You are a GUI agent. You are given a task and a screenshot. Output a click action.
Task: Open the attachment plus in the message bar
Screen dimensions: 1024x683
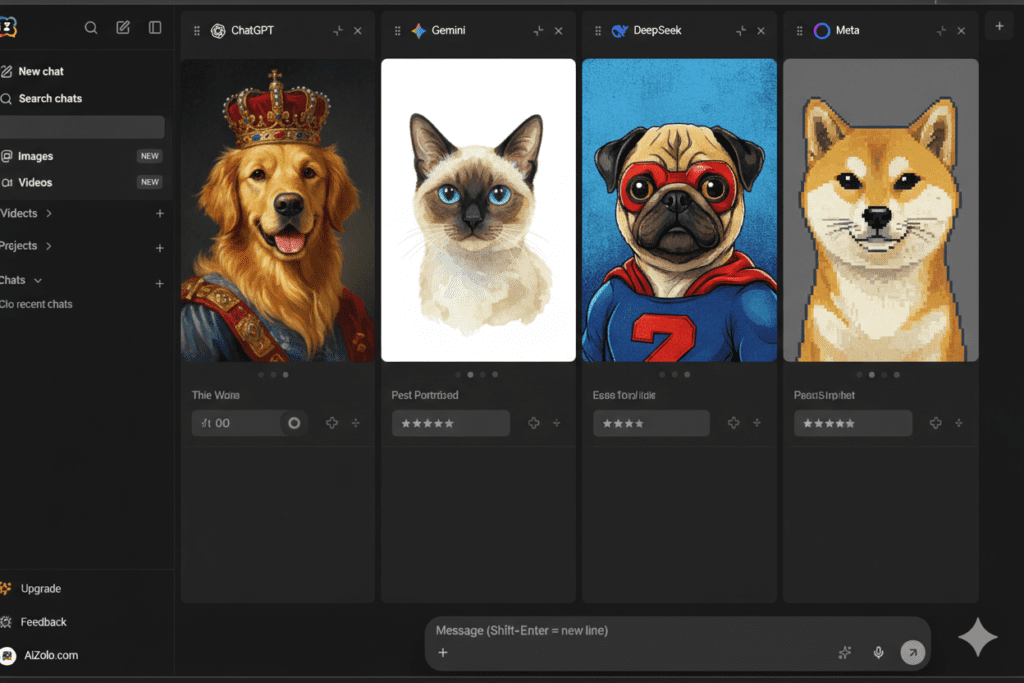[x=443, y=653]
